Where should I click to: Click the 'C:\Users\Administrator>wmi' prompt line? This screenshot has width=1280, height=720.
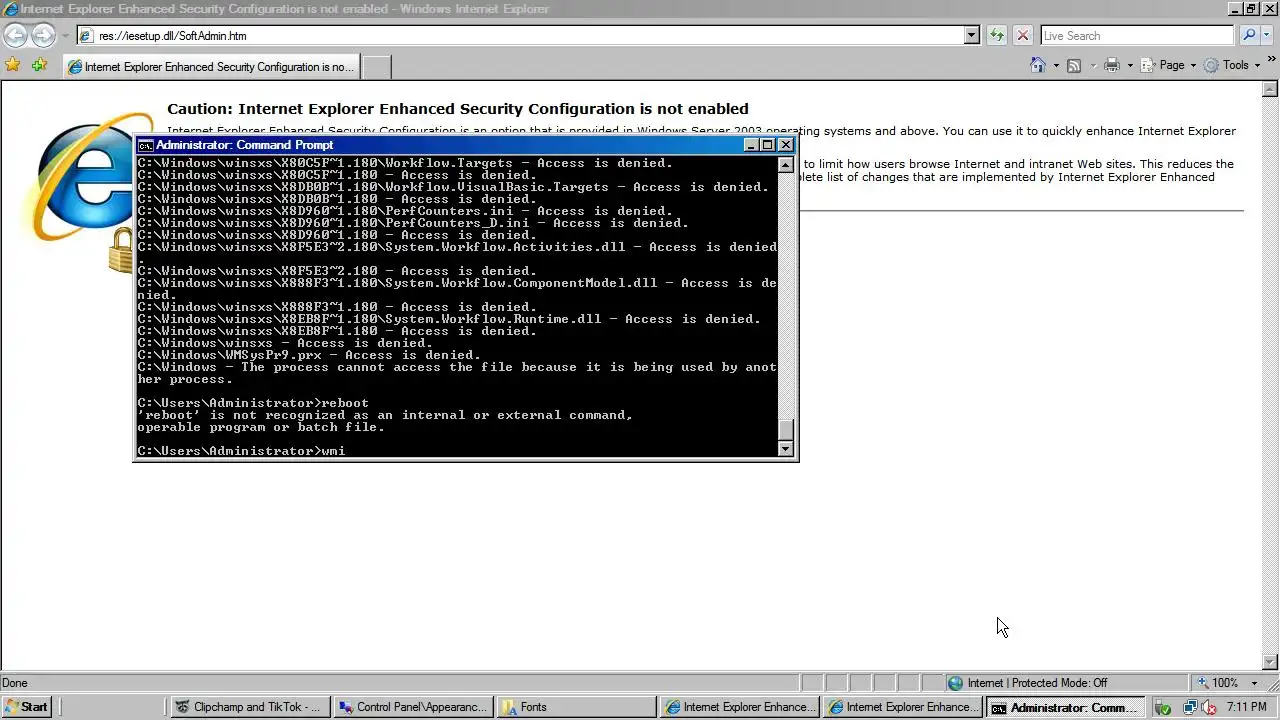[x=241, y=451]
